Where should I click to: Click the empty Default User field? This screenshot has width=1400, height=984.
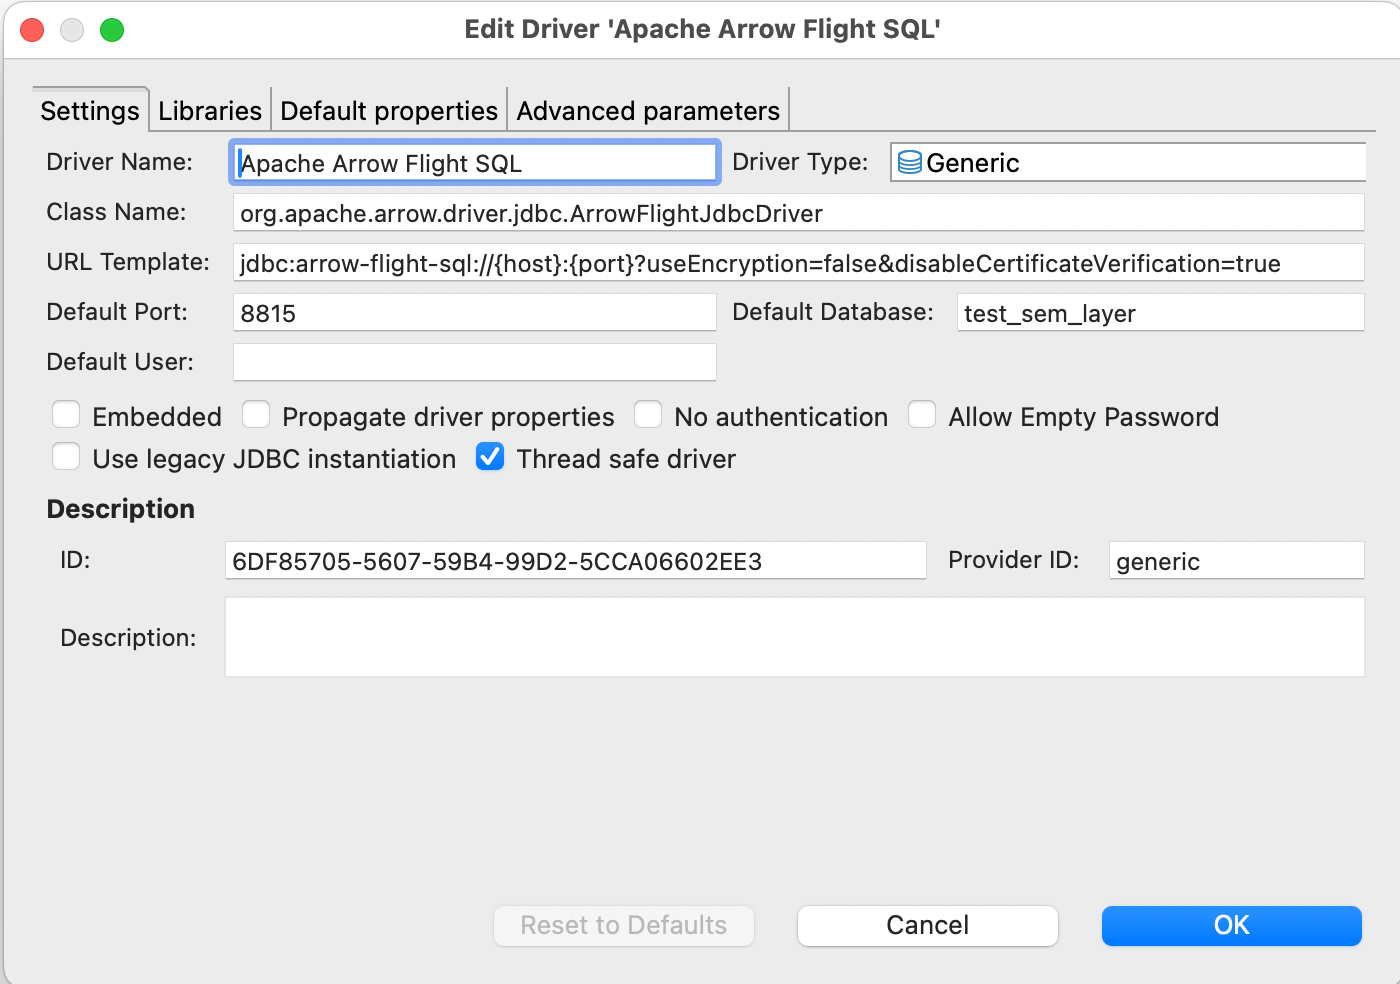tap(475, 362)
